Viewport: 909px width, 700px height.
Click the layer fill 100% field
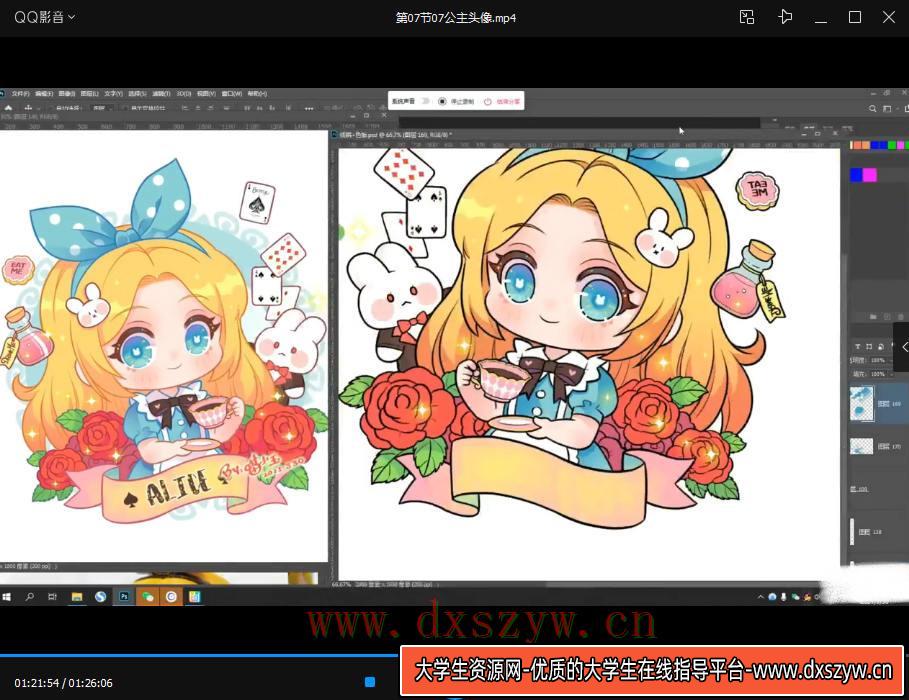click(x=878, y=374)
